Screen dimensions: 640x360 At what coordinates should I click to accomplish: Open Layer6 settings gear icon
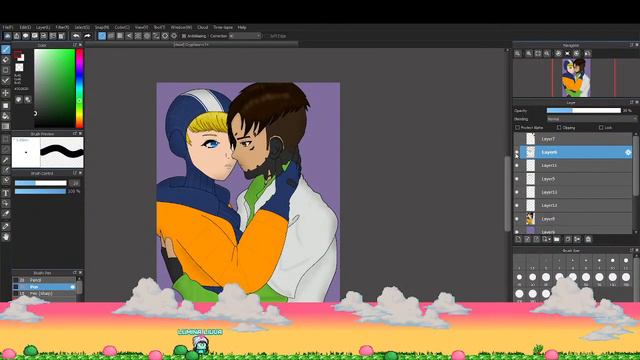[628, 152]
